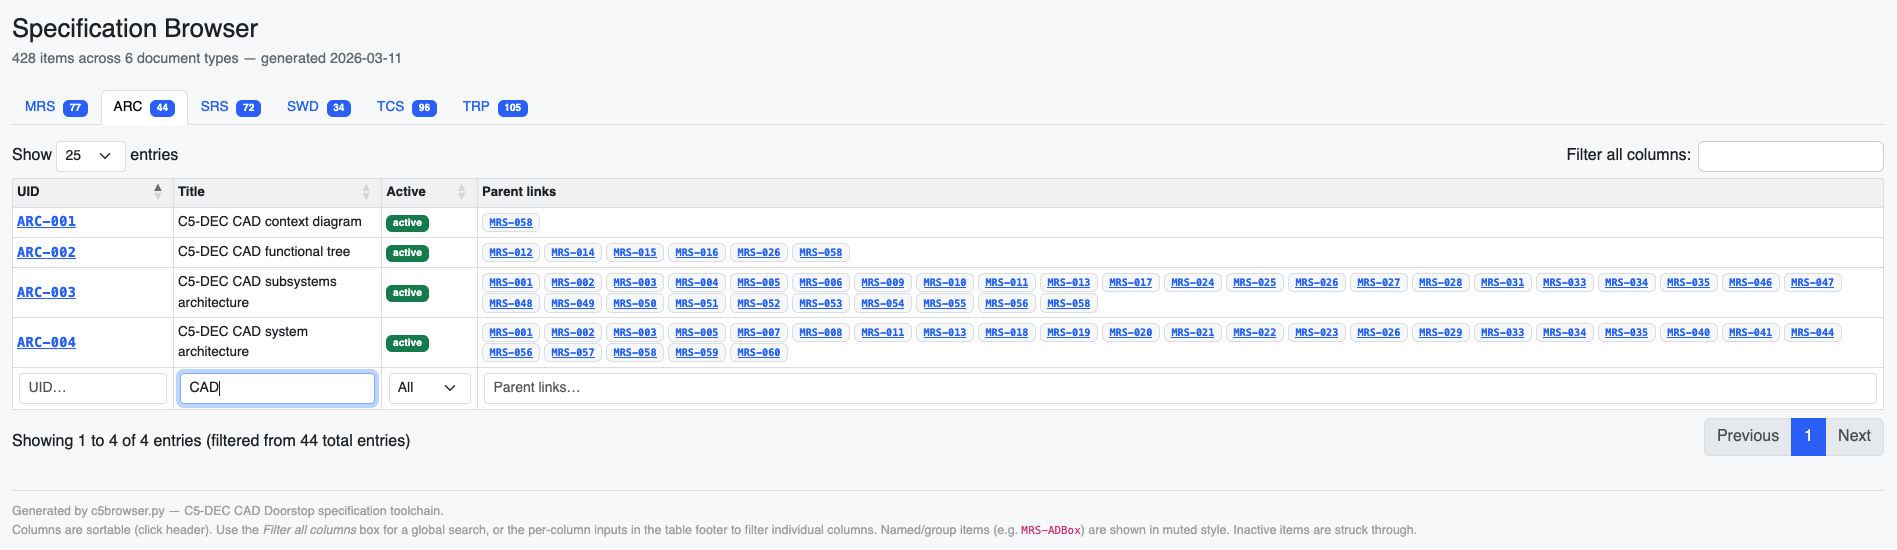Follow the MRS-012 parent link of ARC-002
Viewport: 1897px width, 550px height.
pyautogui.click(x=510, y=253)
